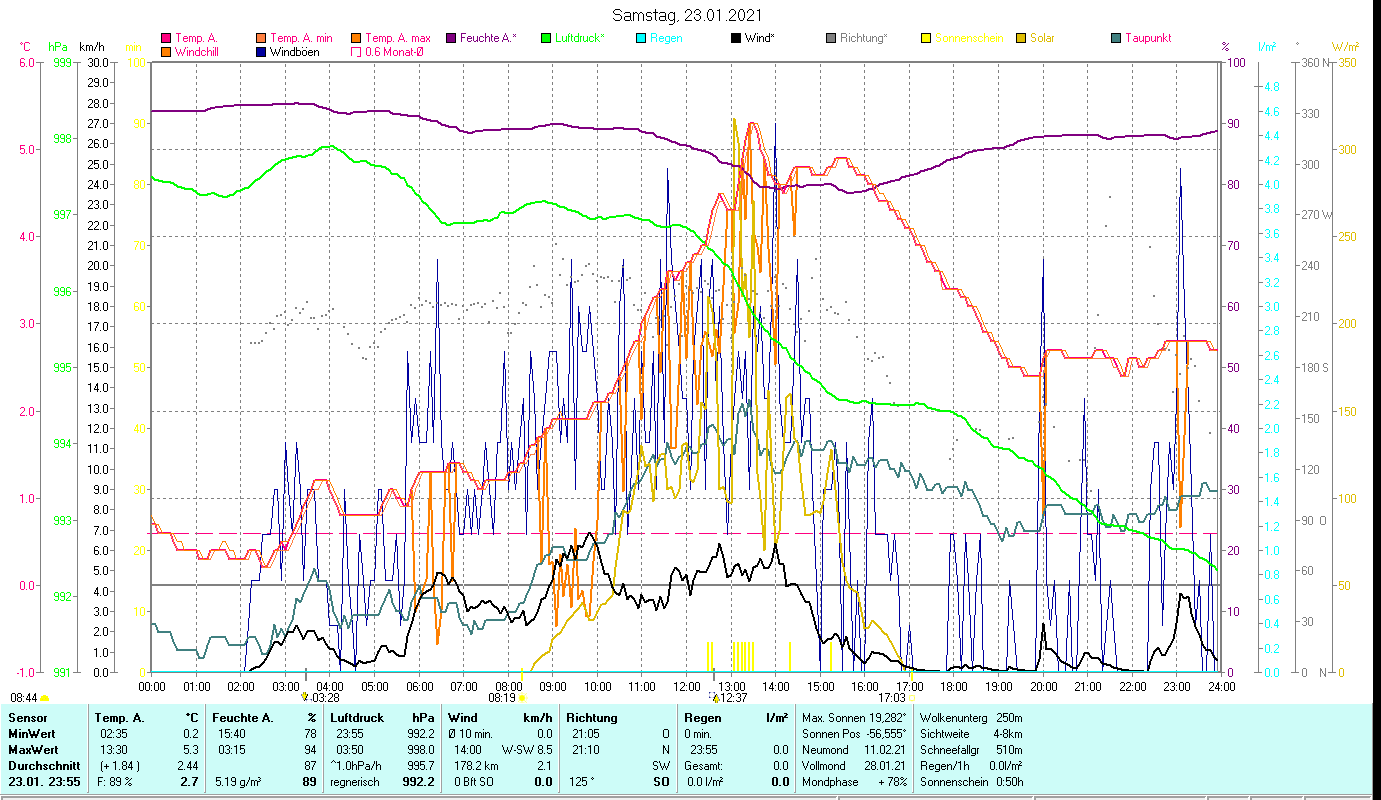This screenshot has height=800, width=1381.
Task: Click the moon marker at 12:37
Action: pyautogui.click(x=715, y=697)
